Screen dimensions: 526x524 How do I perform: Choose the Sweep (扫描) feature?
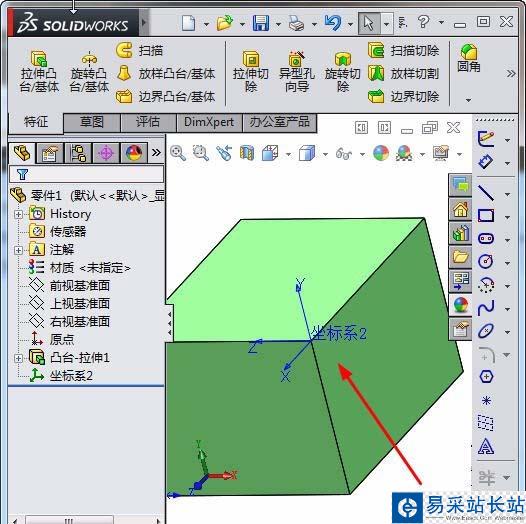tap(140, 51)
